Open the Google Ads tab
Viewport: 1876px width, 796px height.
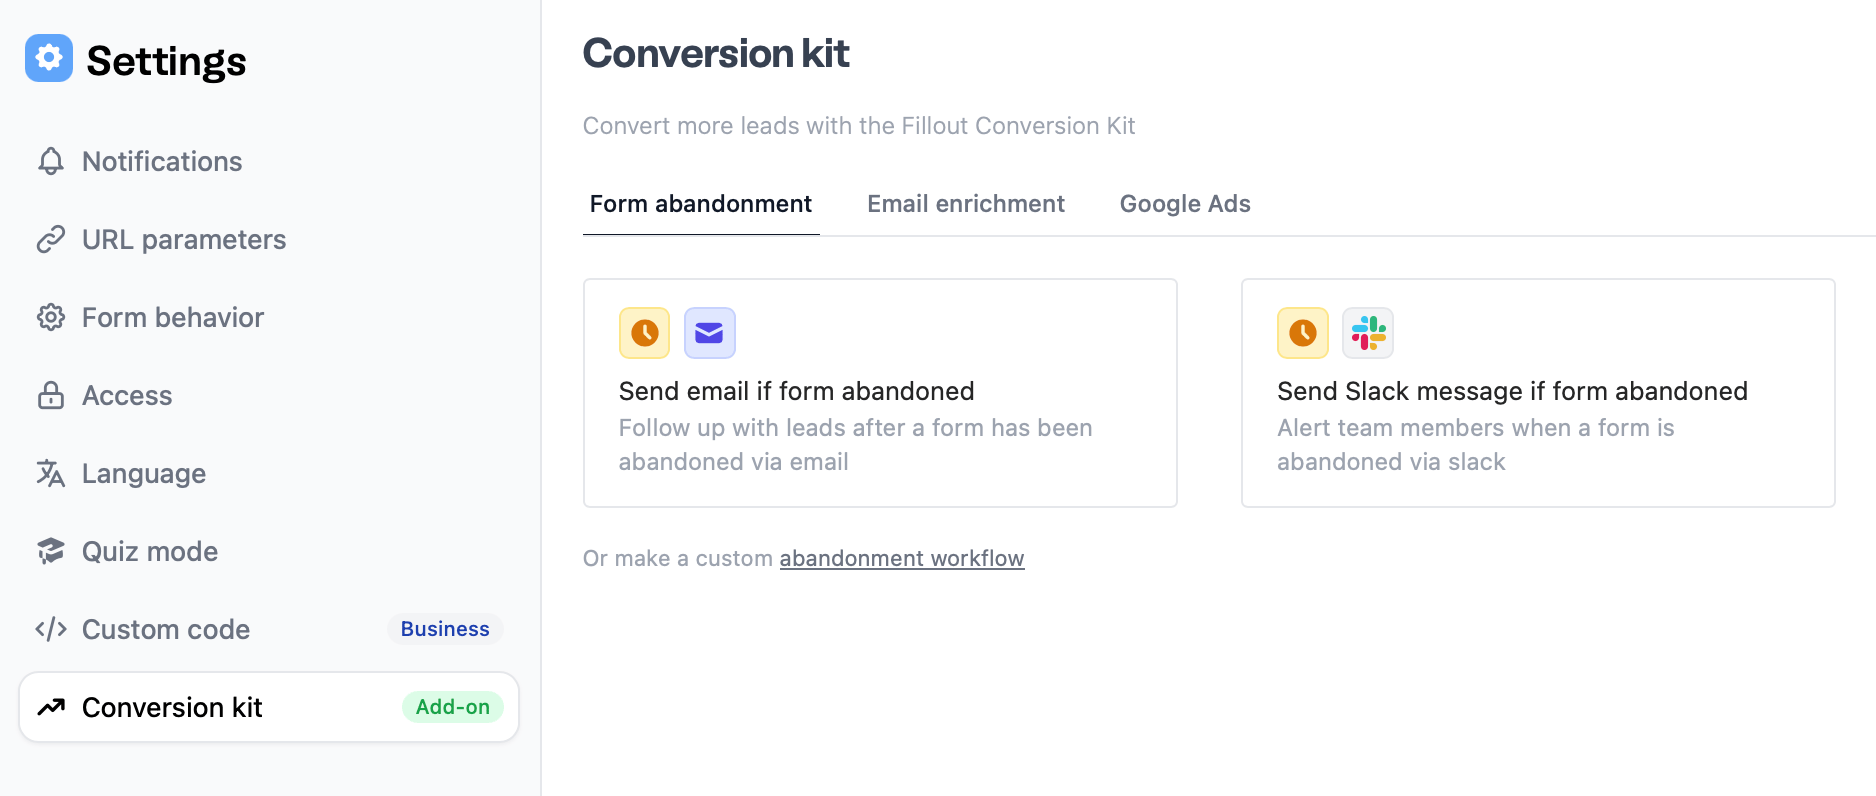[1185, 204]
